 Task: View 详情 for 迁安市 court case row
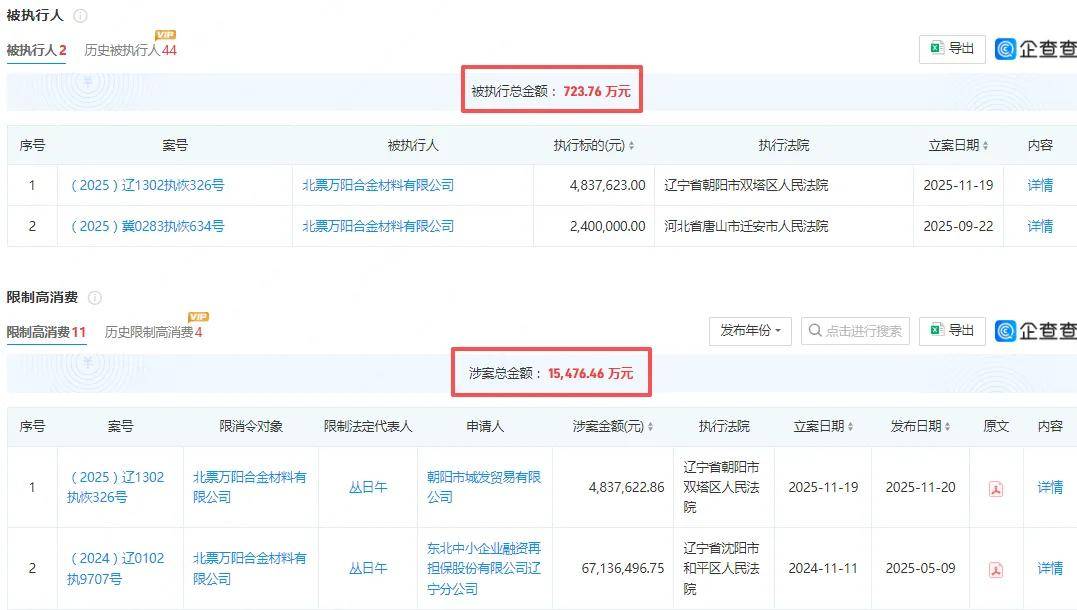click(x=1040, y=226)
